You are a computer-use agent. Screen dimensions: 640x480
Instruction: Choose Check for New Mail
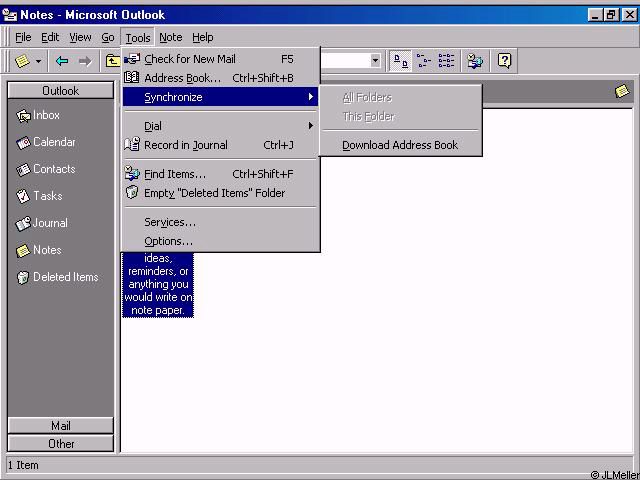[220, 59]
